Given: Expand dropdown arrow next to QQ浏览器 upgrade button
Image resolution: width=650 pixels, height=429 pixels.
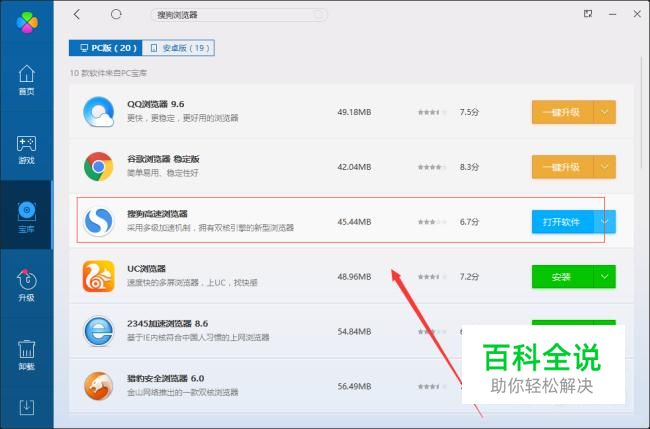Looking at the screenshot, I should click(x=605, y=112).
